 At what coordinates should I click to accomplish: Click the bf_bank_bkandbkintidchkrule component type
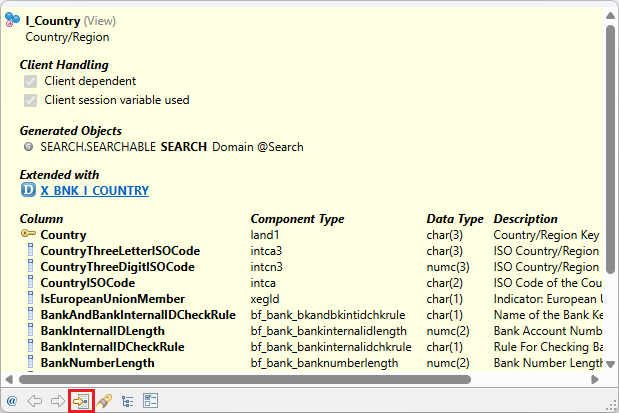click(328, 315)
